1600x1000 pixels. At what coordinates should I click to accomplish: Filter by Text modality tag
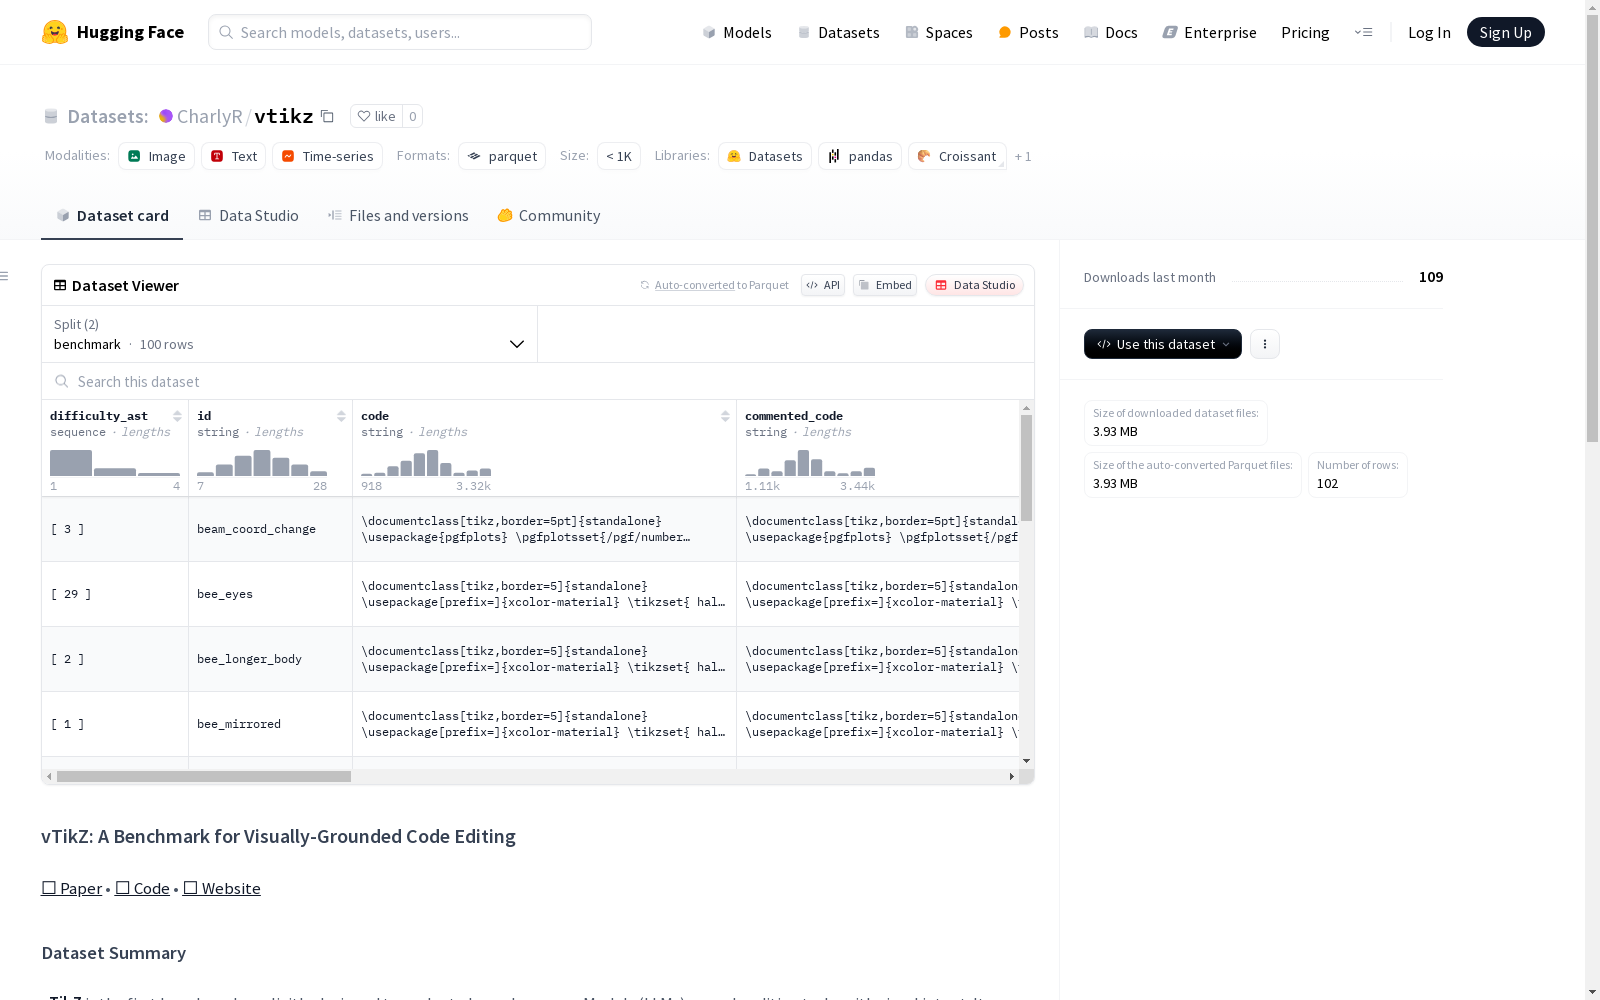click(x=233, y=156)
